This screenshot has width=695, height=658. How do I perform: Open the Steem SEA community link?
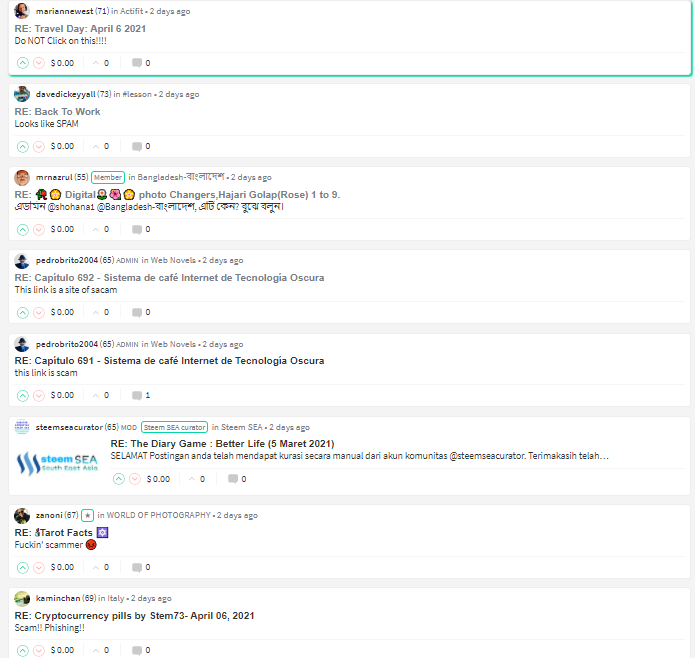pyautogui.click(x=242, y=427)
